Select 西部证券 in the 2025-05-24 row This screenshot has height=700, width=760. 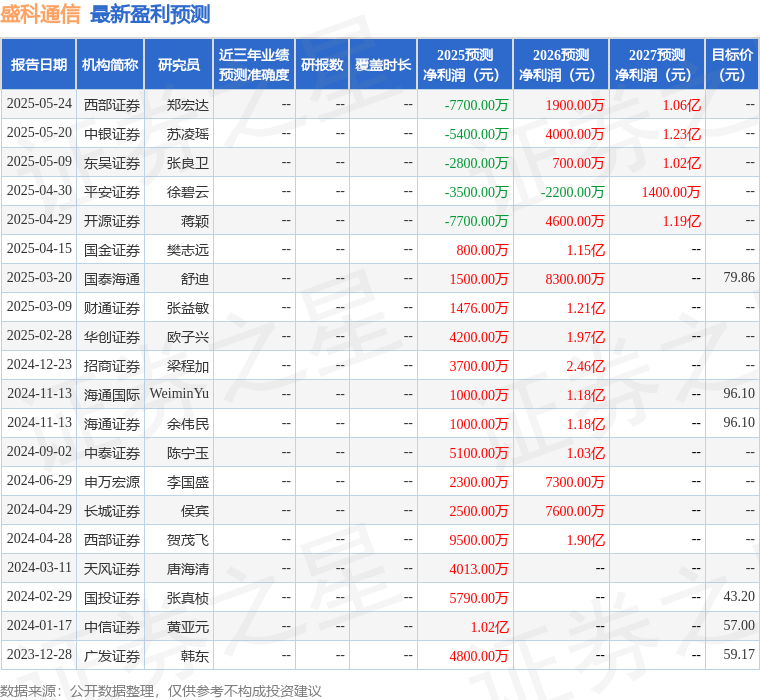point(112,105)
